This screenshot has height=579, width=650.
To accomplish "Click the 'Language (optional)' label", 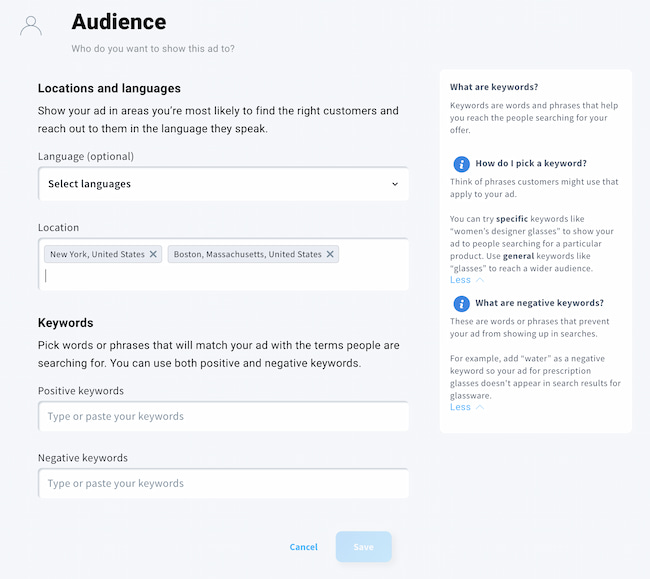I will [x=86, y=156].
